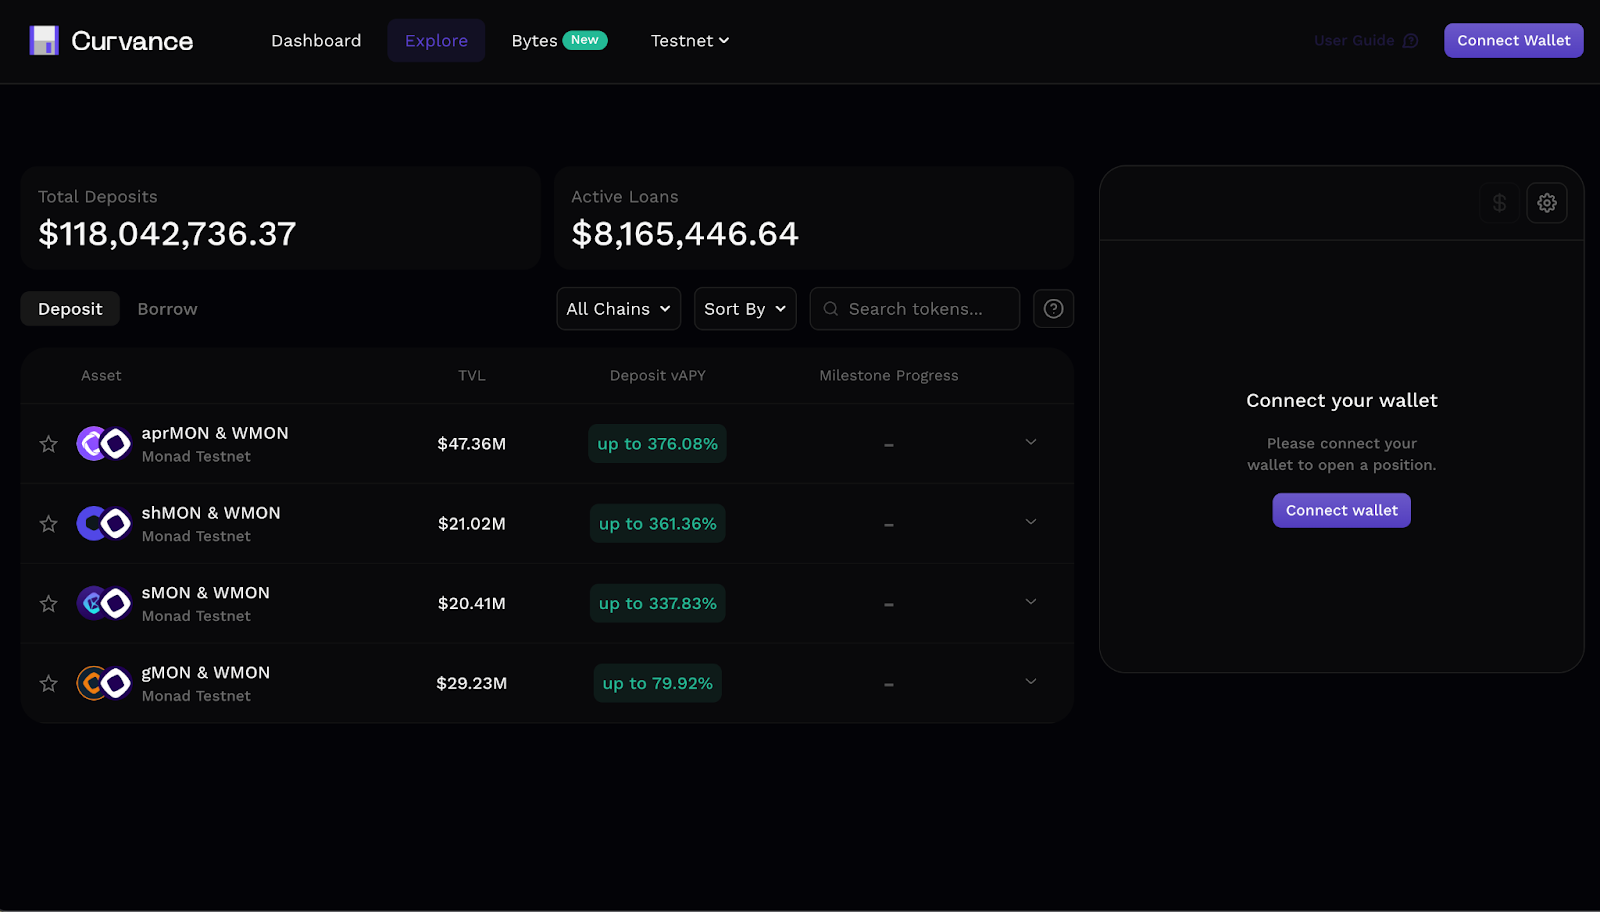Open the User Guide link
This screenshot has width=1600, height=912.
coord(1366,41)
